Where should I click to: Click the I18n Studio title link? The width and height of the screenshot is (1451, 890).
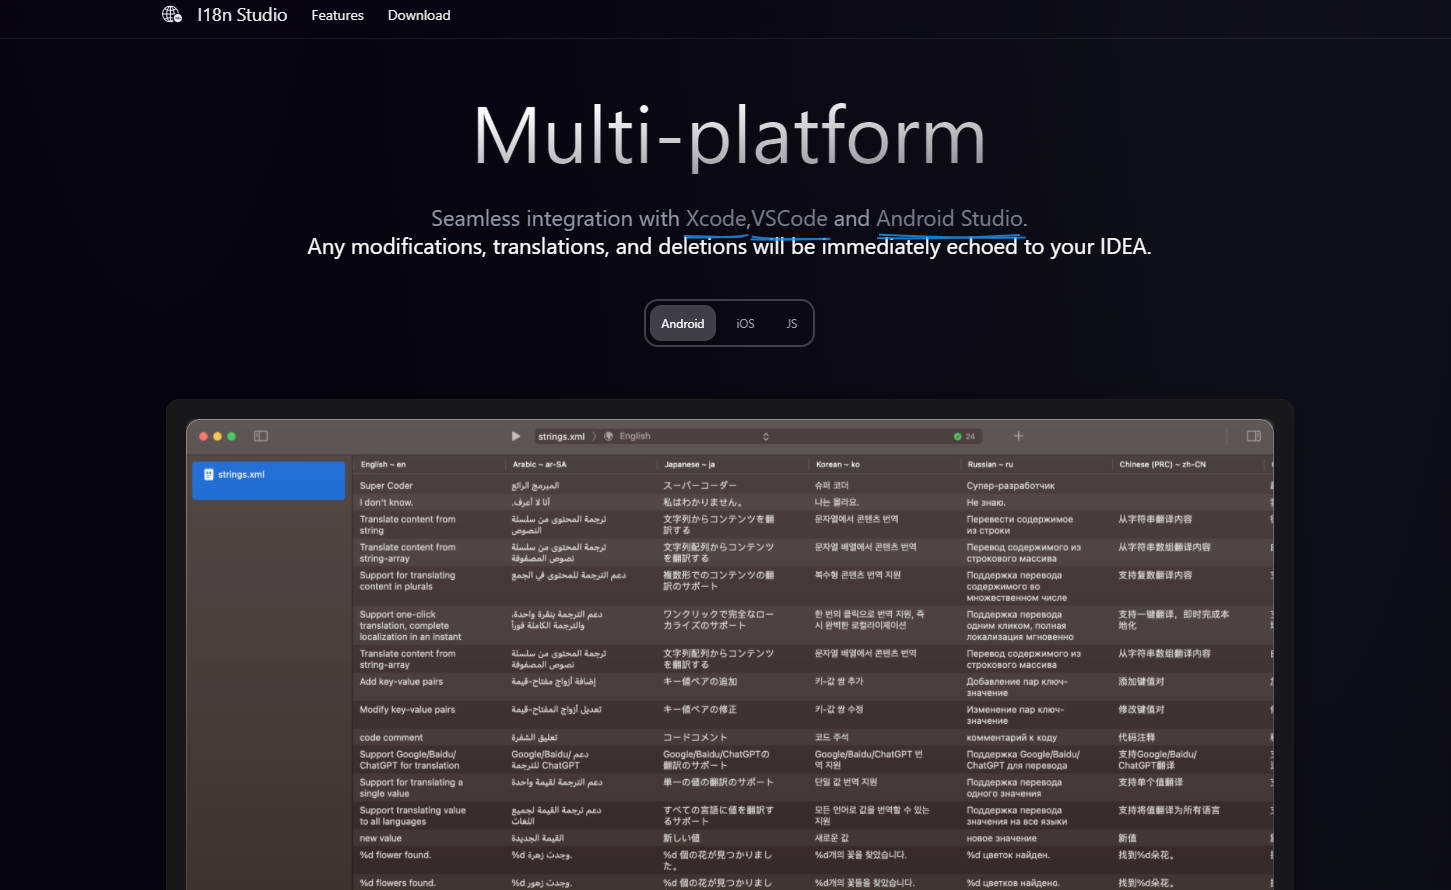coord(242,15)
